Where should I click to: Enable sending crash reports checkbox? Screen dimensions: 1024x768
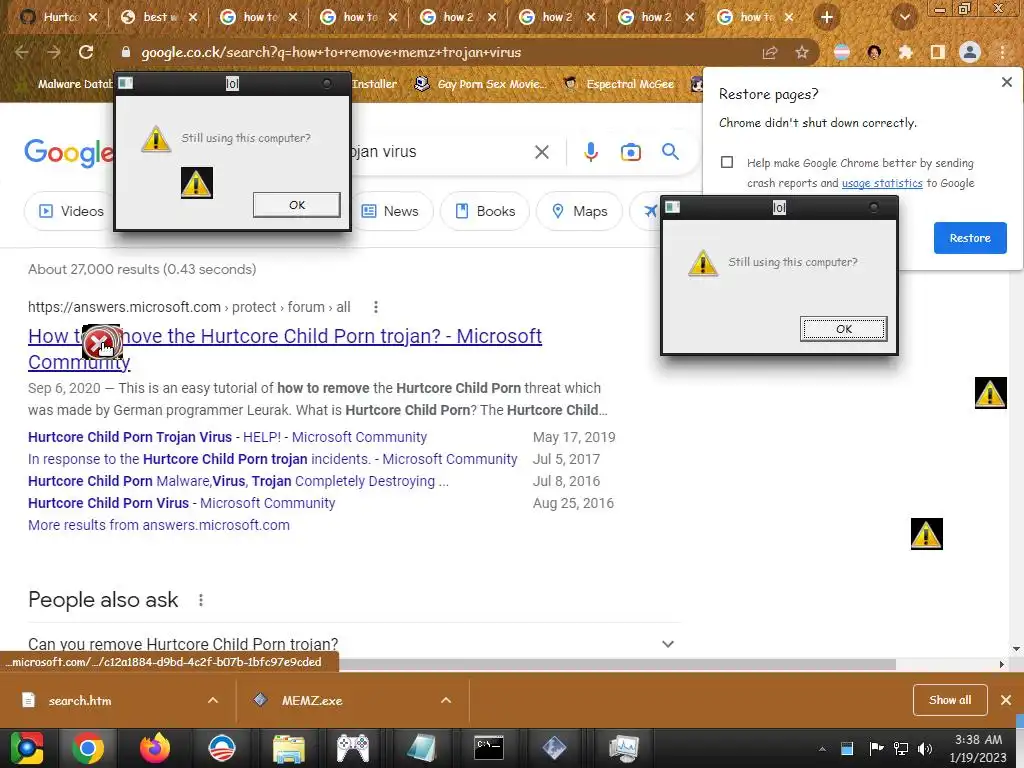pos(727,162)
